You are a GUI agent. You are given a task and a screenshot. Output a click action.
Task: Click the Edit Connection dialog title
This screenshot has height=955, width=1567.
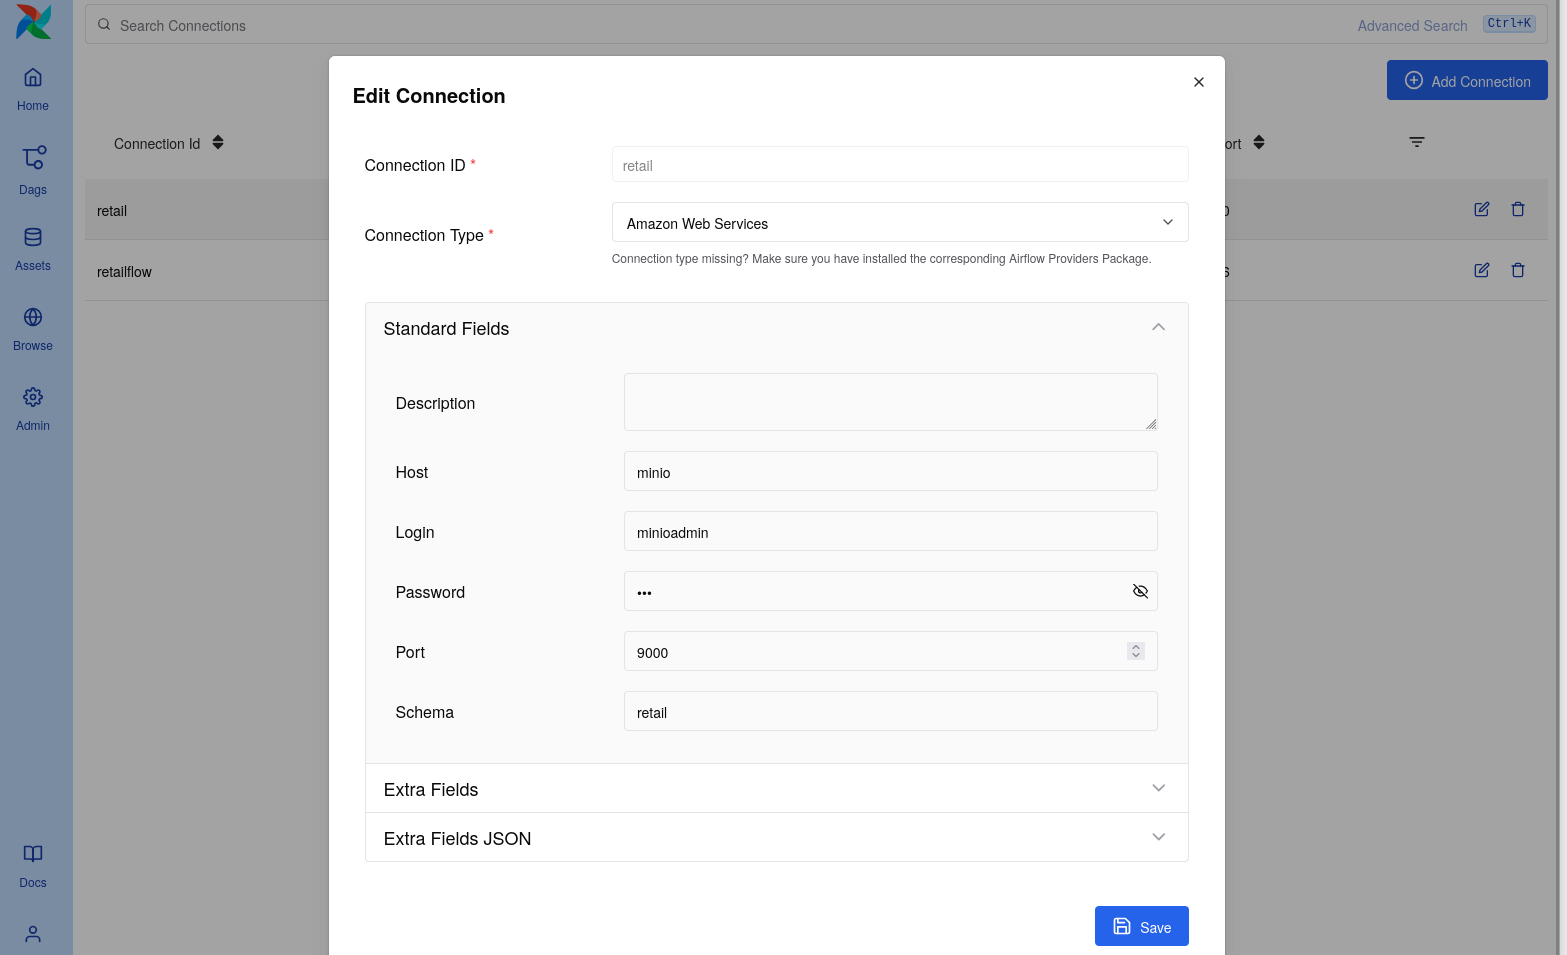[429, 96]
